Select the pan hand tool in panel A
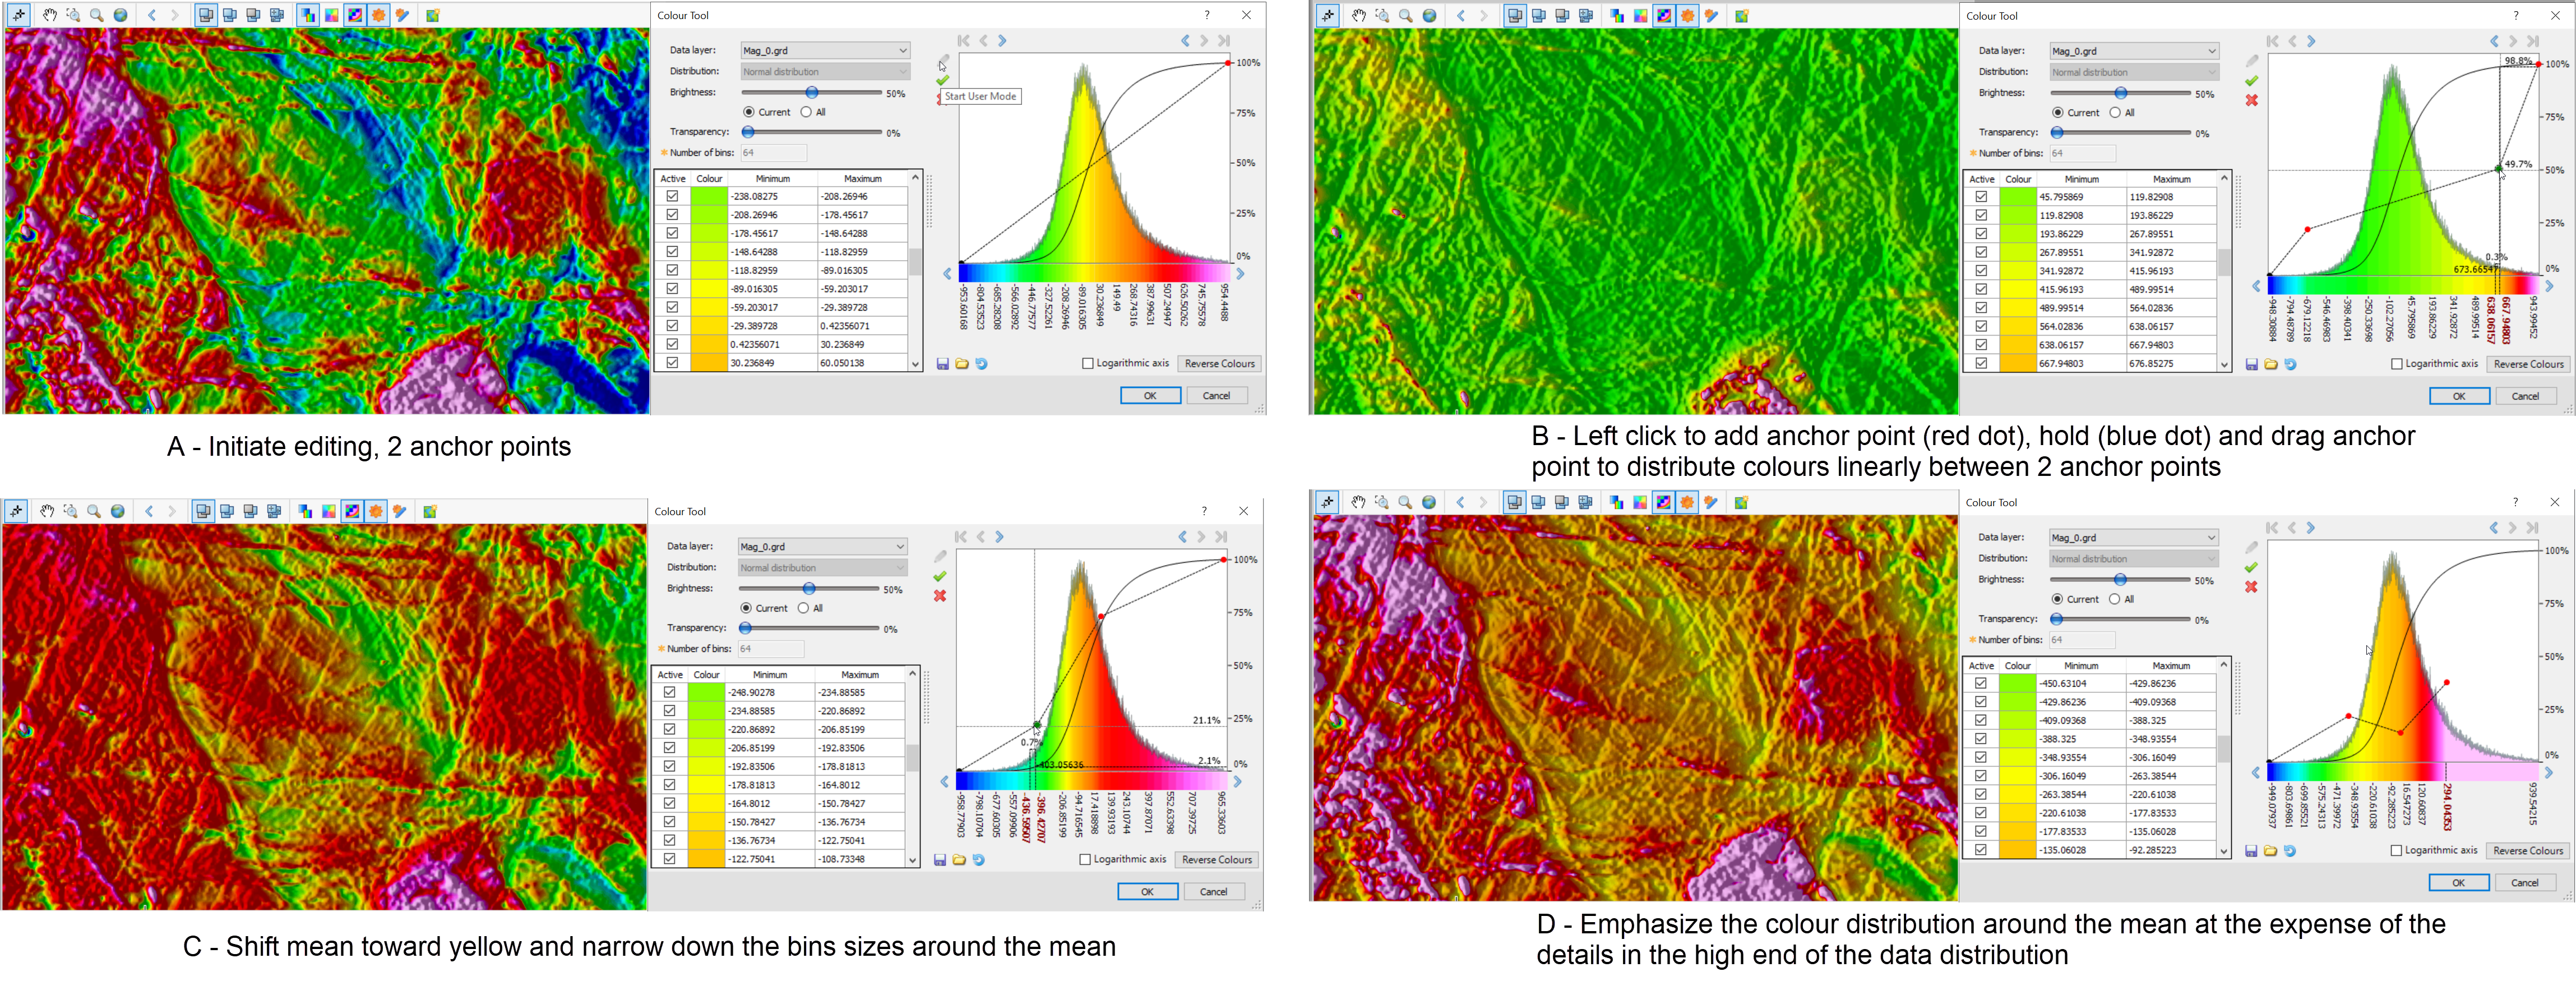Viewport: 2576px width, 995px height. [x=49, y=15]
